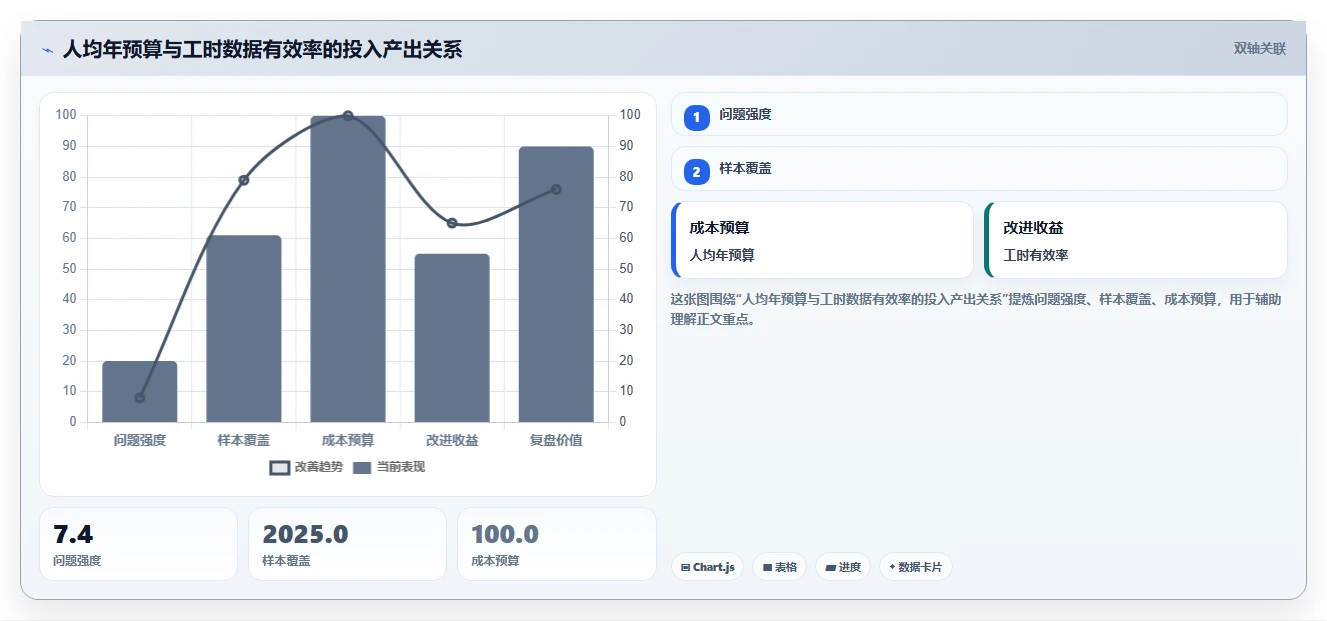This screenshot has width=1327, height=621.
Task: Click the 样本覆盖 bar in the chart
Action: 244,329
